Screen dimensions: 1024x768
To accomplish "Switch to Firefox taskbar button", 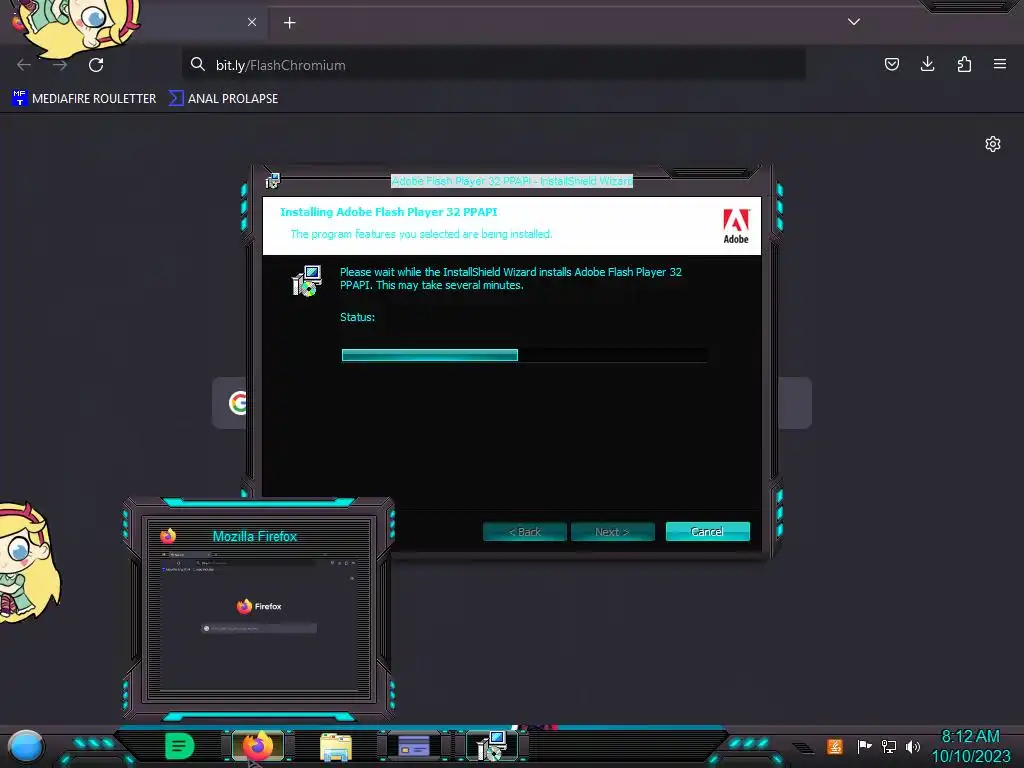I will point(258,746).
